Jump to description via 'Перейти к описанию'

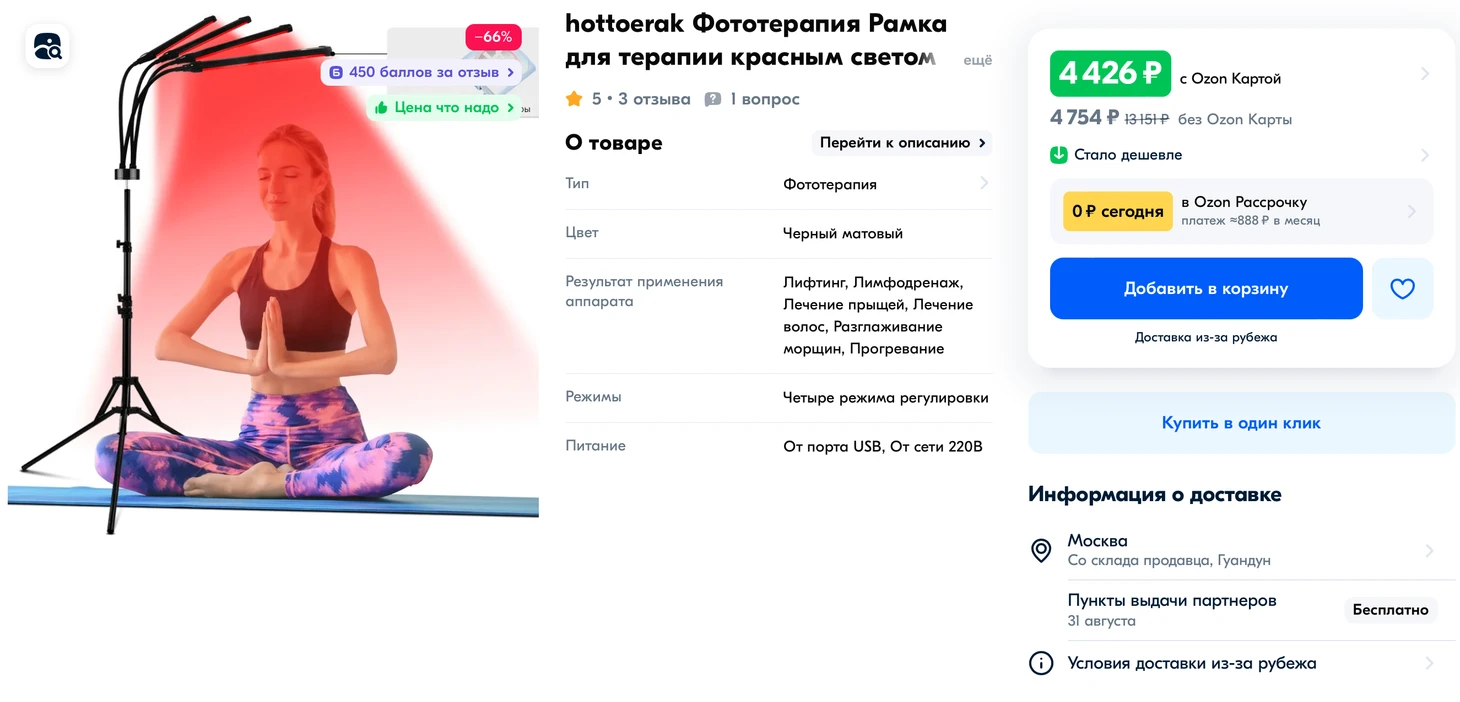(x=902, y=143)
